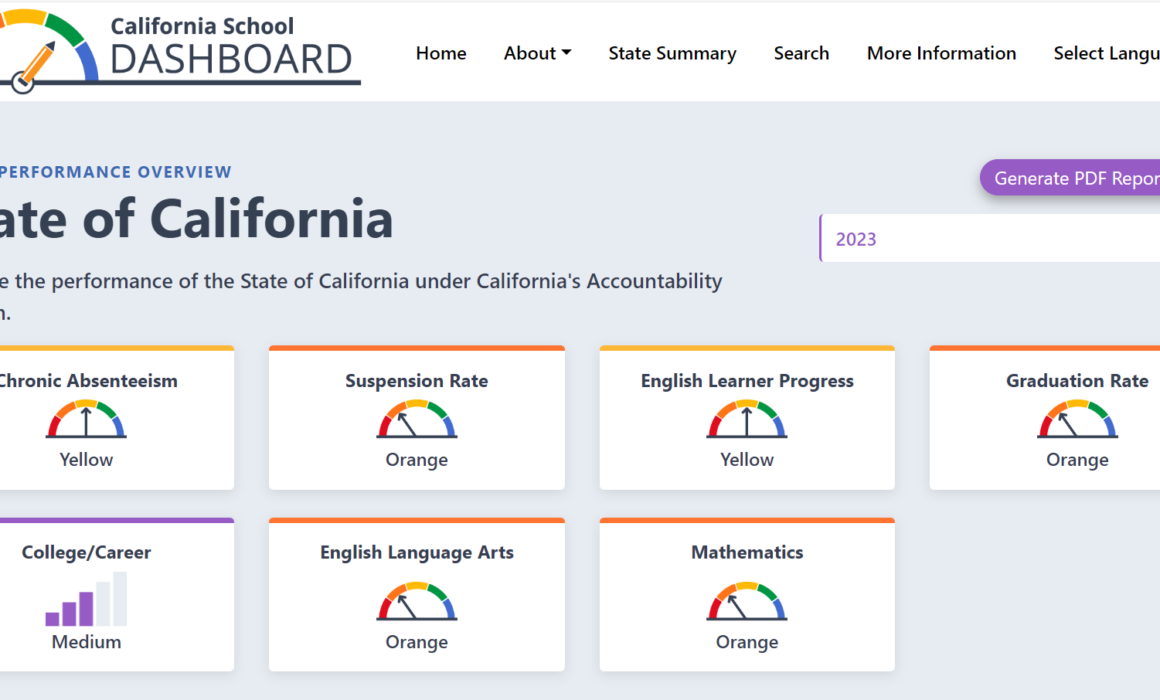1160x700 pixels.
Task: Click the English Language Arts gauge icon
Action: click(x=417, y=601)
